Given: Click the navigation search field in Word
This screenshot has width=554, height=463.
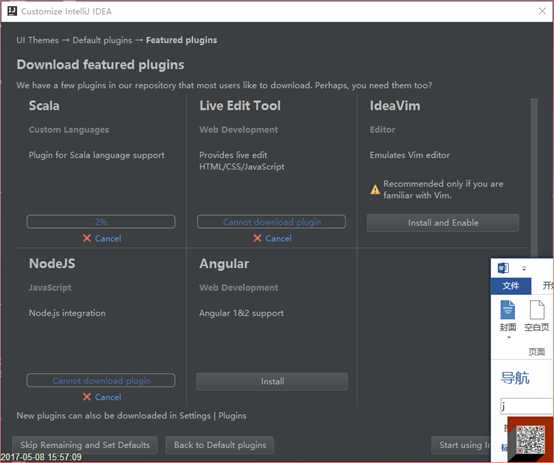Looking at the screenshot, I should [526, 406].
